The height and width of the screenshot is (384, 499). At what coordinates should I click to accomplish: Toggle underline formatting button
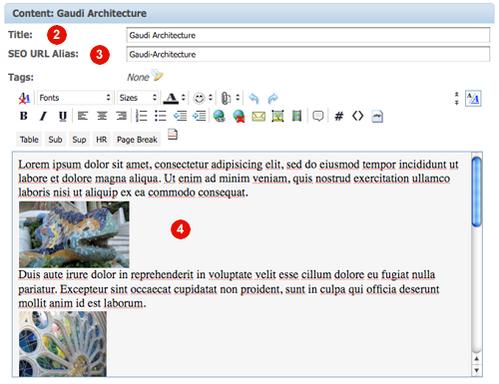[x=62, y=116]
